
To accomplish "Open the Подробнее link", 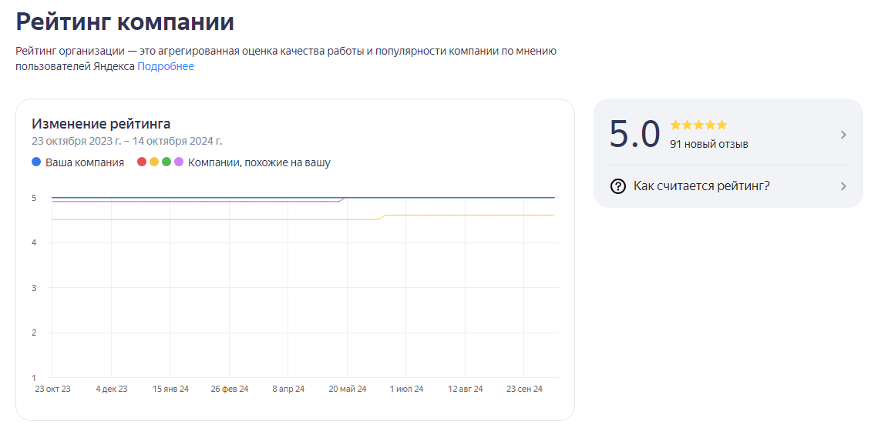I will (x=166, y=67).
